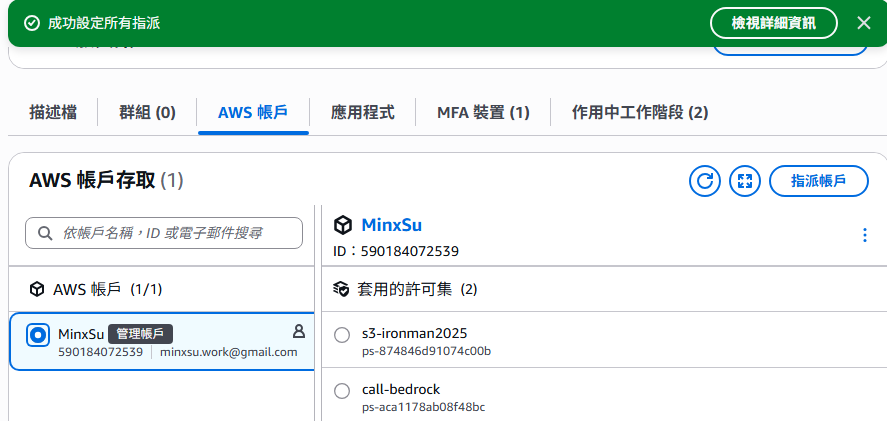This screenshot has width=887, height=421.
Task: Click the user icon on MinxSu row
Action: (x=299, y=332)
